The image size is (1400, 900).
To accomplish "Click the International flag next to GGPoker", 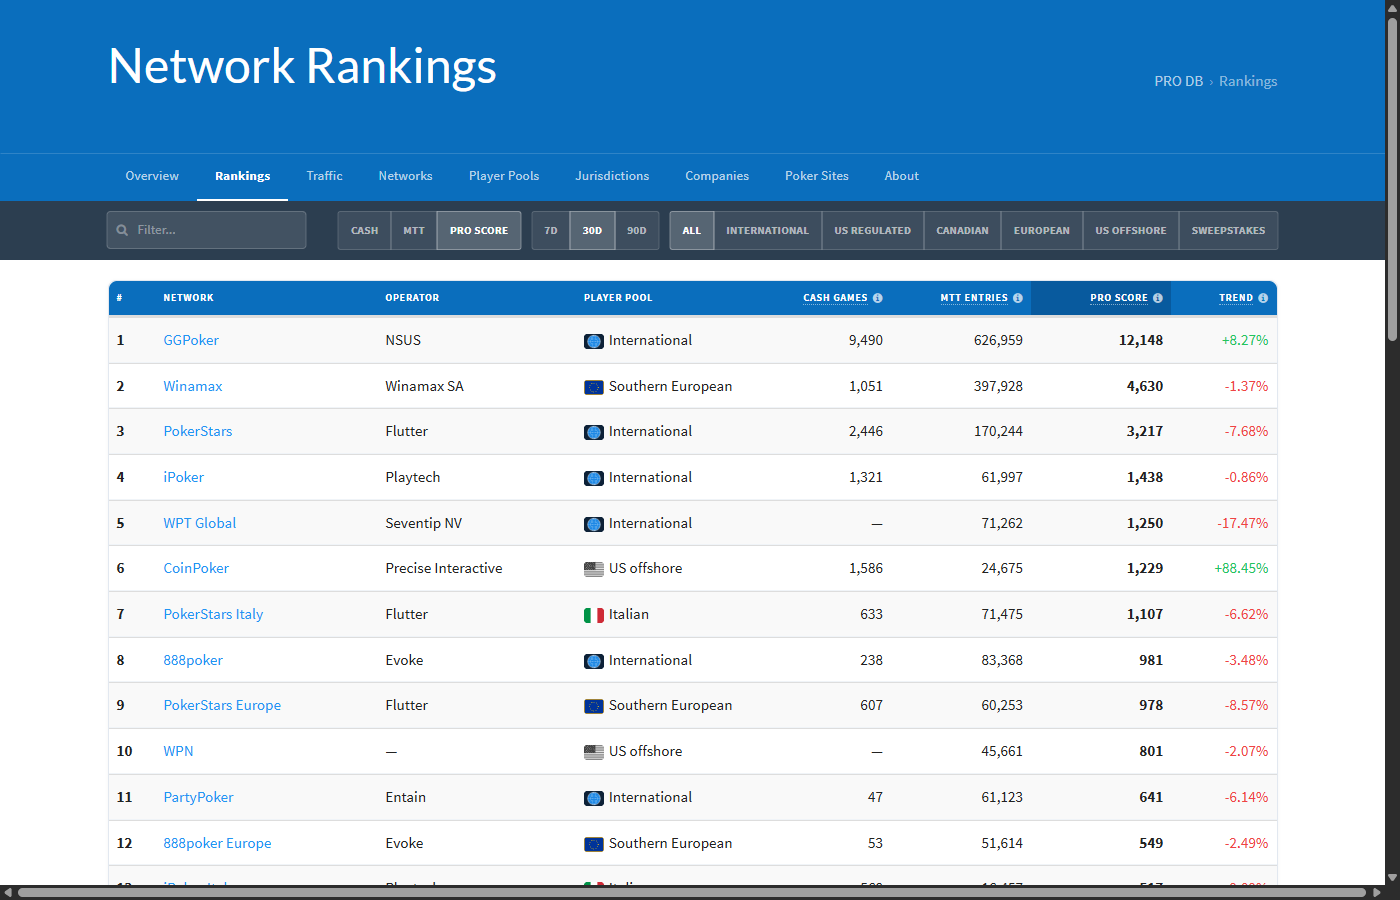I will pos(593,340).
